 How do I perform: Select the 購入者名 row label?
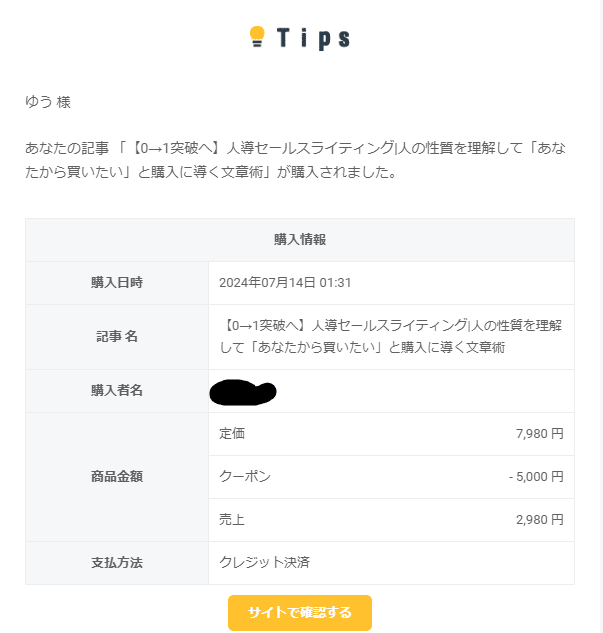pyautogui.click(x=117, y=390)
